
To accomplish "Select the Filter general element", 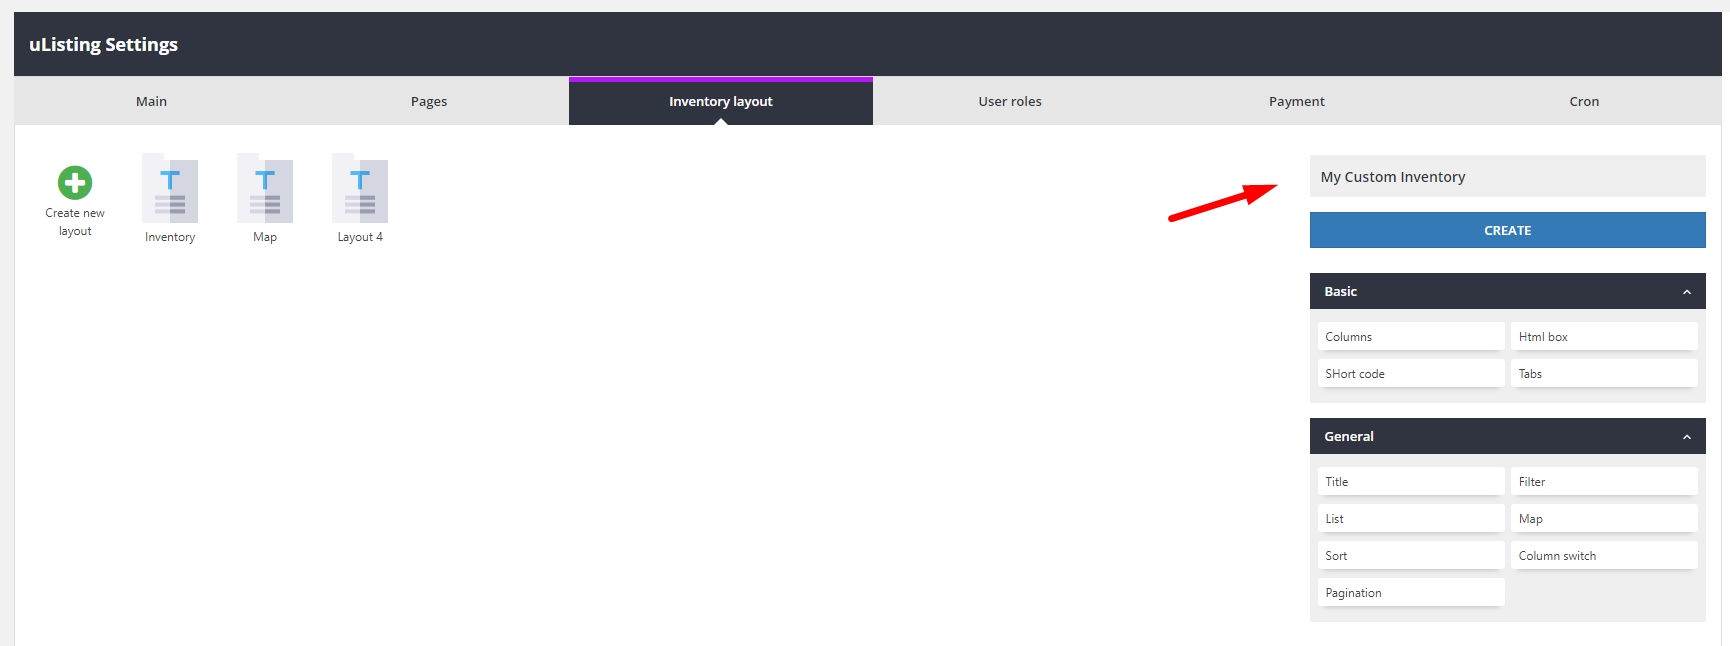I will pos(1604,482).
